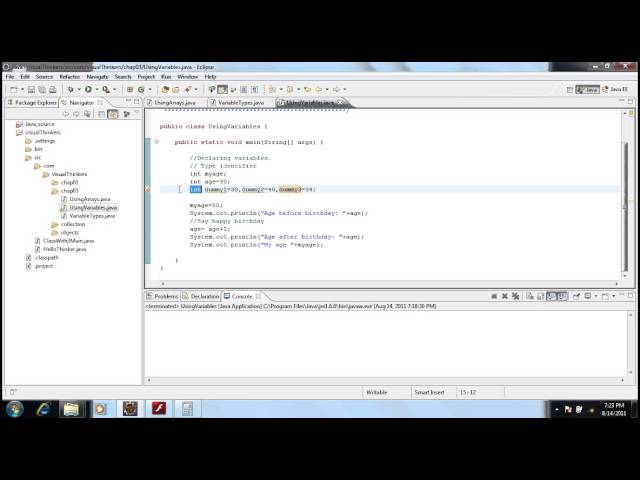The width and height of the screenshot is (640, 480).
Task: Click the Print toolbar icon
Action: [53, 89]
